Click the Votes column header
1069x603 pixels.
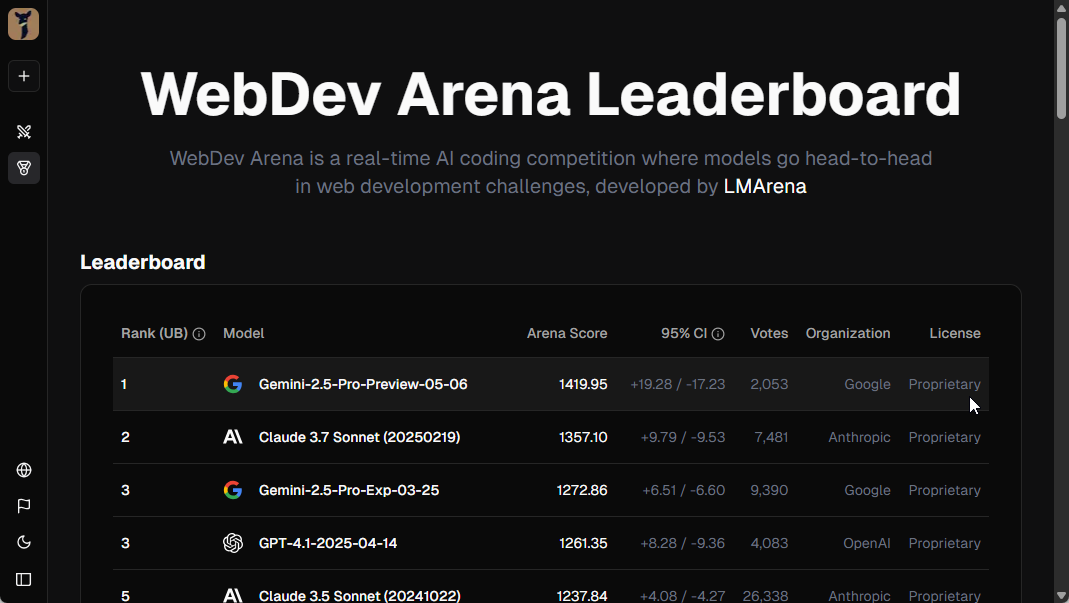769,333
